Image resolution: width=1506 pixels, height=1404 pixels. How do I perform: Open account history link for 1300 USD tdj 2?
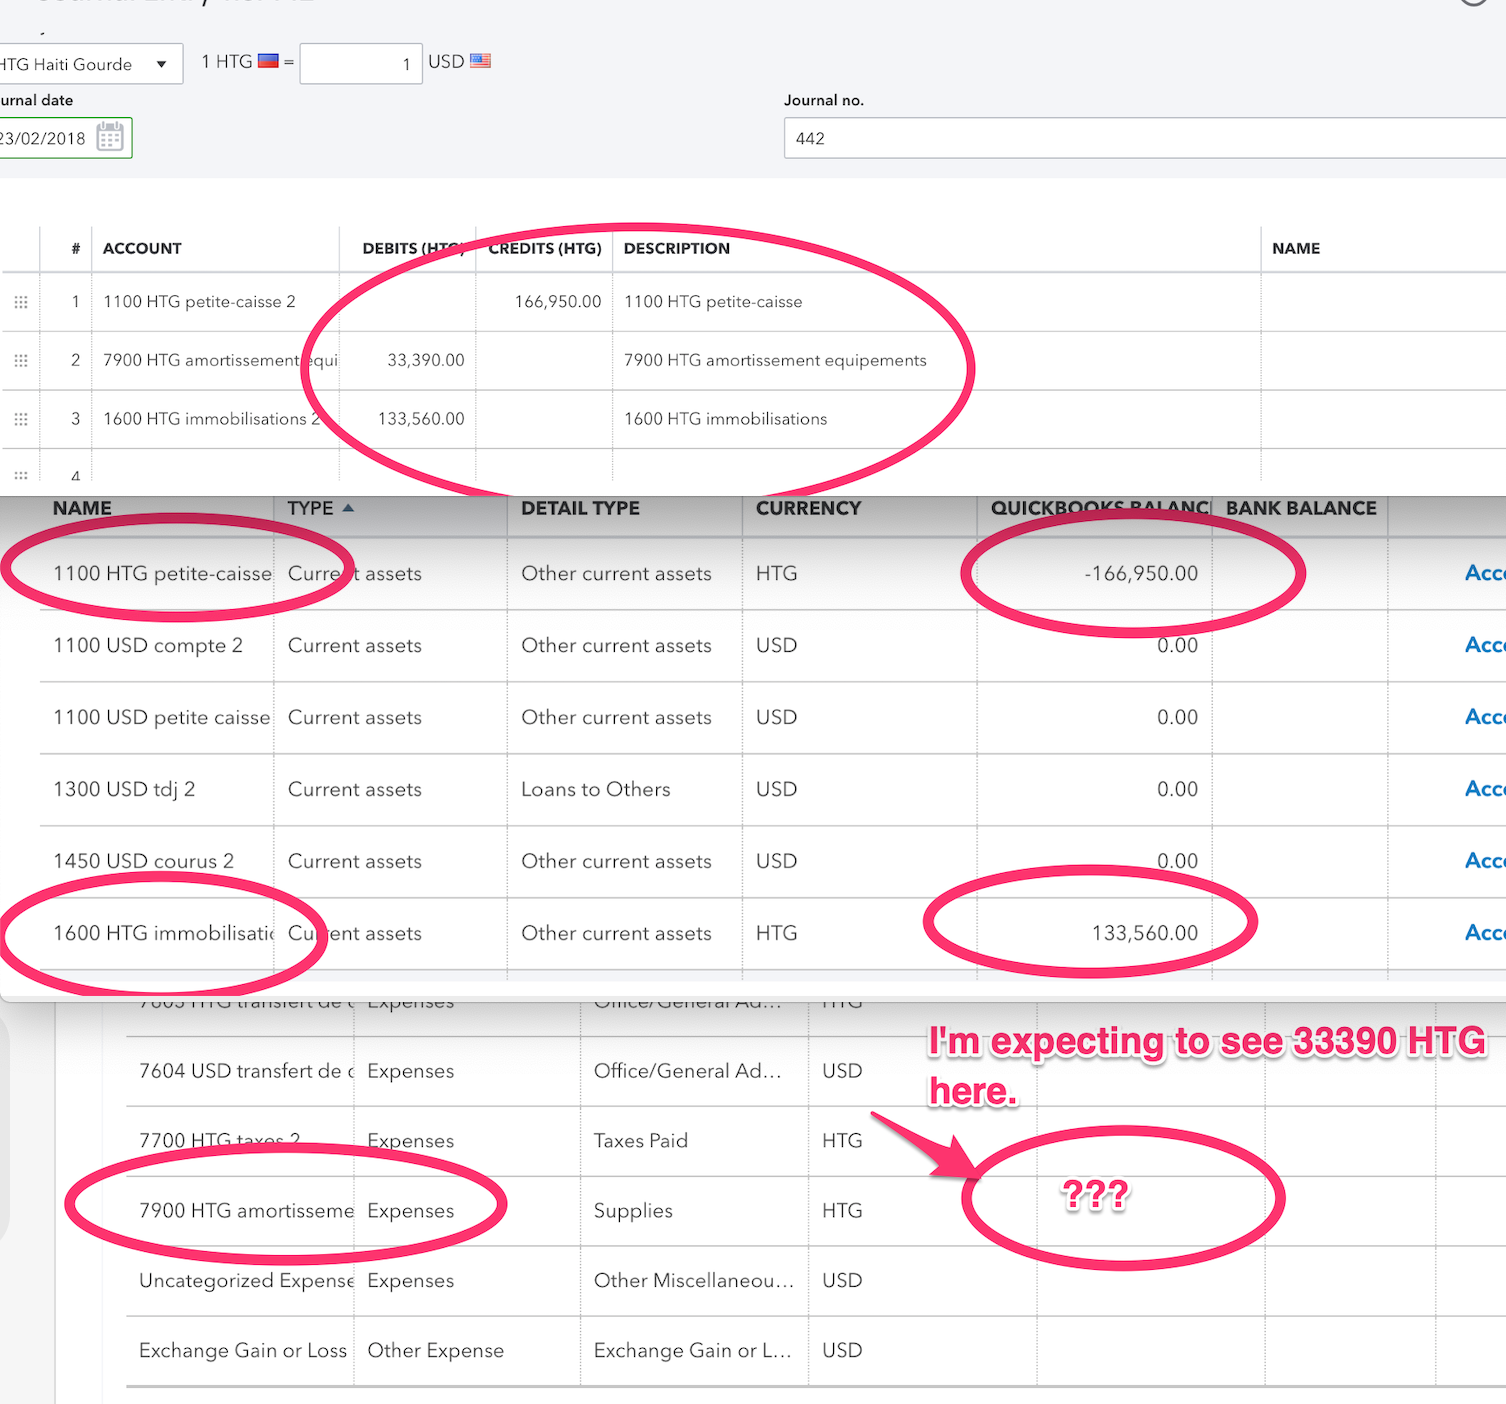point(1485,789)
